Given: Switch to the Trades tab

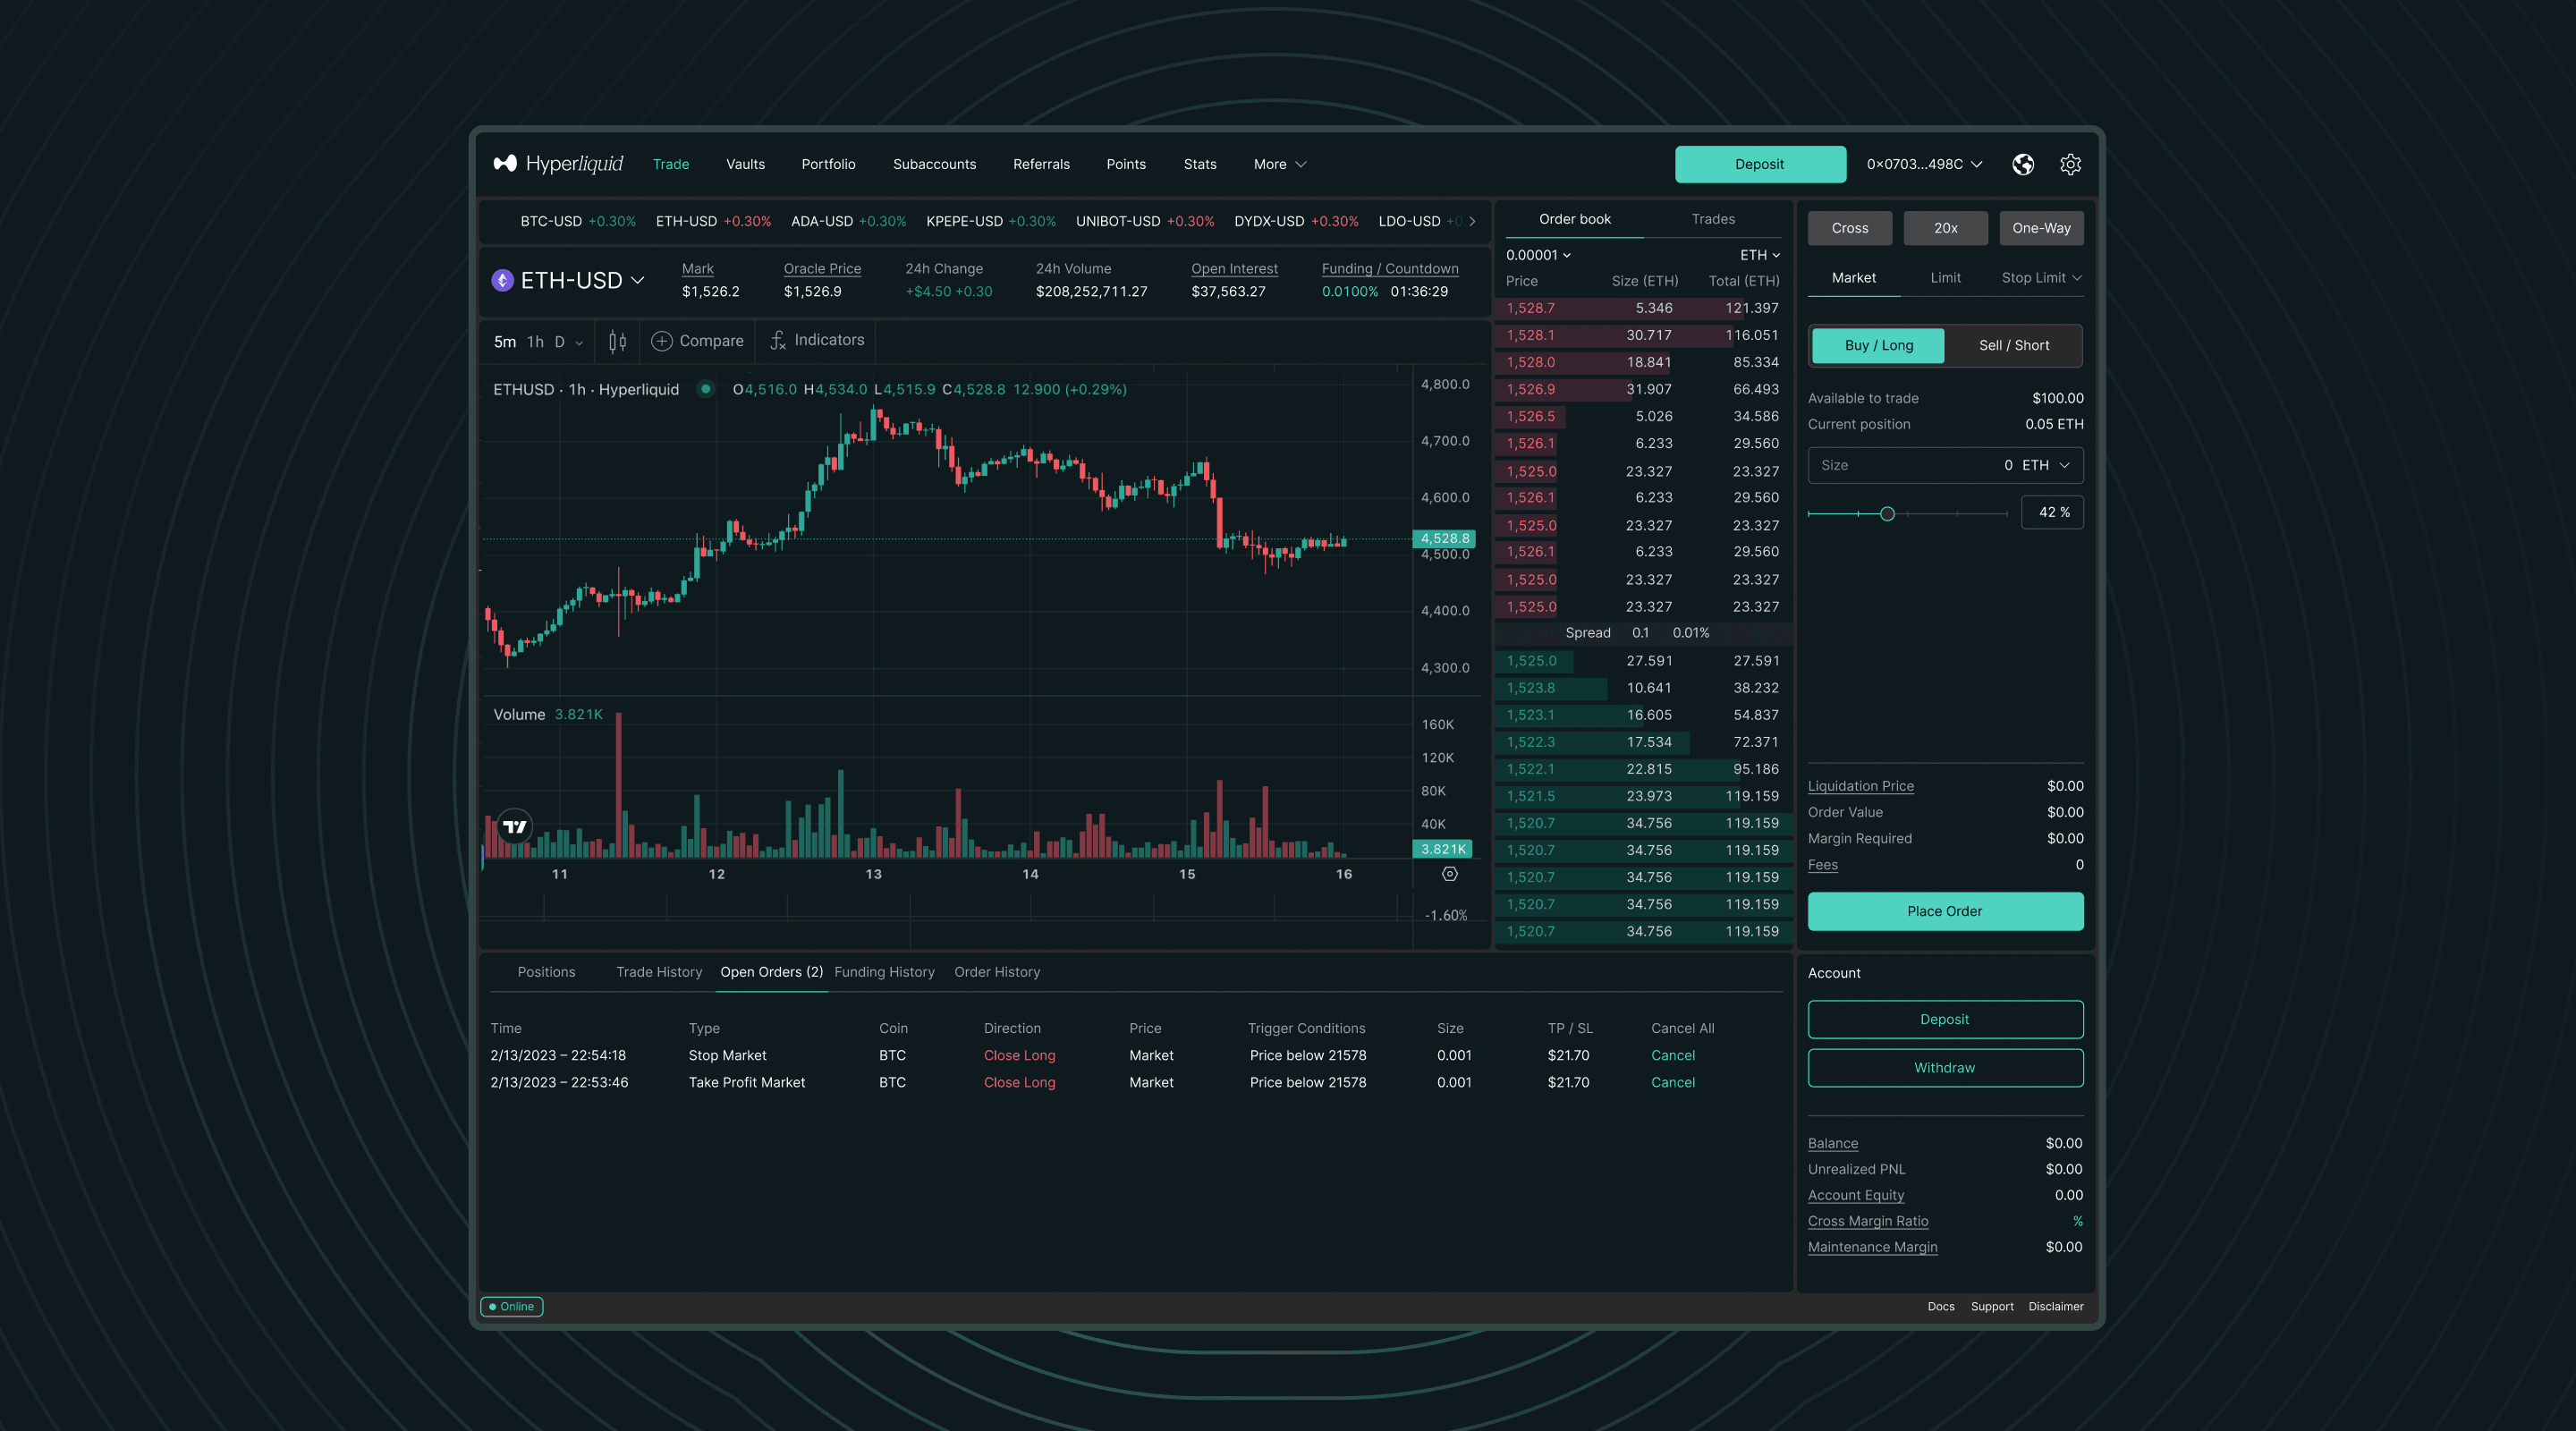Looking at the screenshot, I should 1712,219.
